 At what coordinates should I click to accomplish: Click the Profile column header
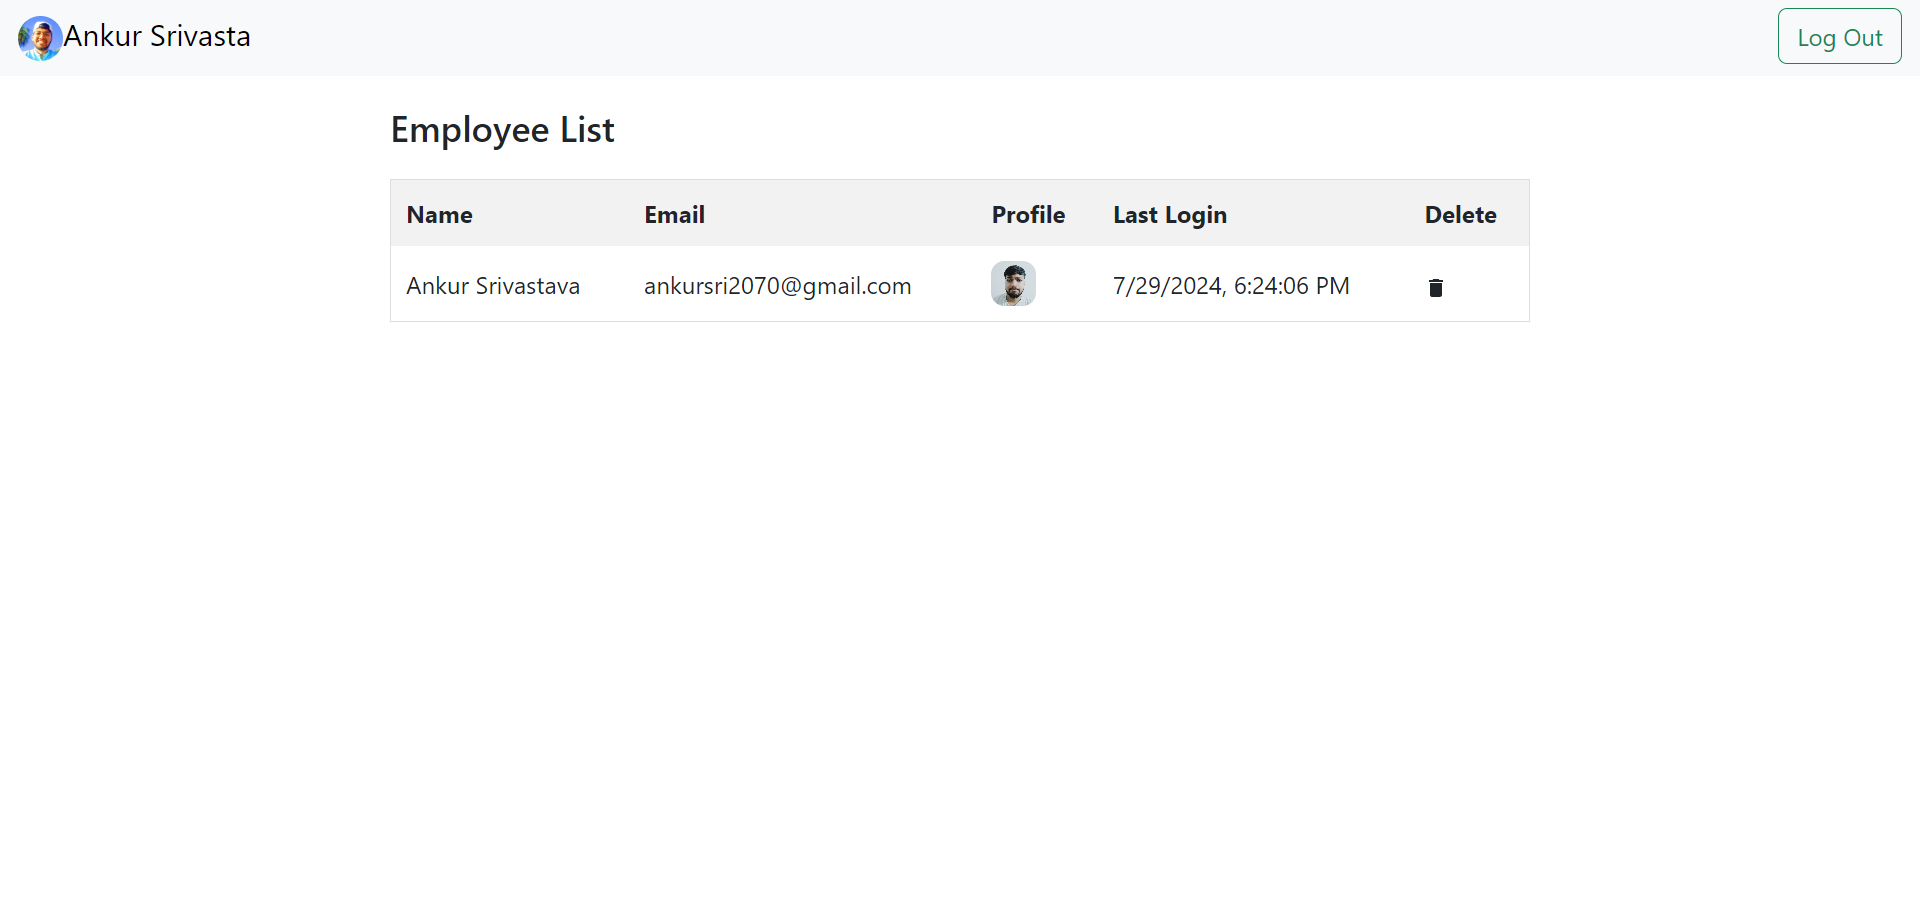click(x=1028, y=215)
